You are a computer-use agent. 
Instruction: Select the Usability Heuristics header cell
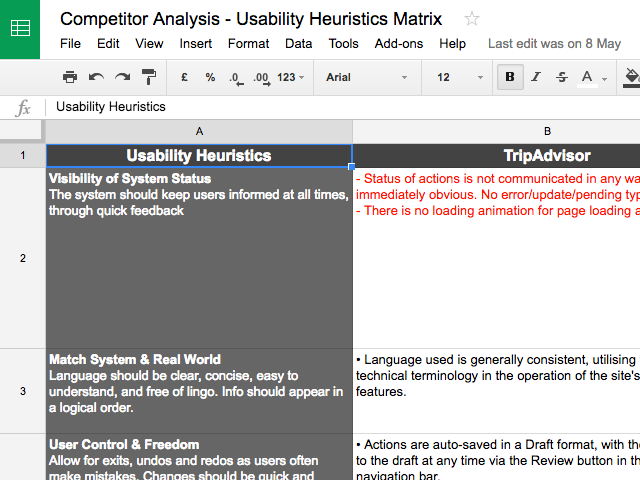click(x=199, y=156)
